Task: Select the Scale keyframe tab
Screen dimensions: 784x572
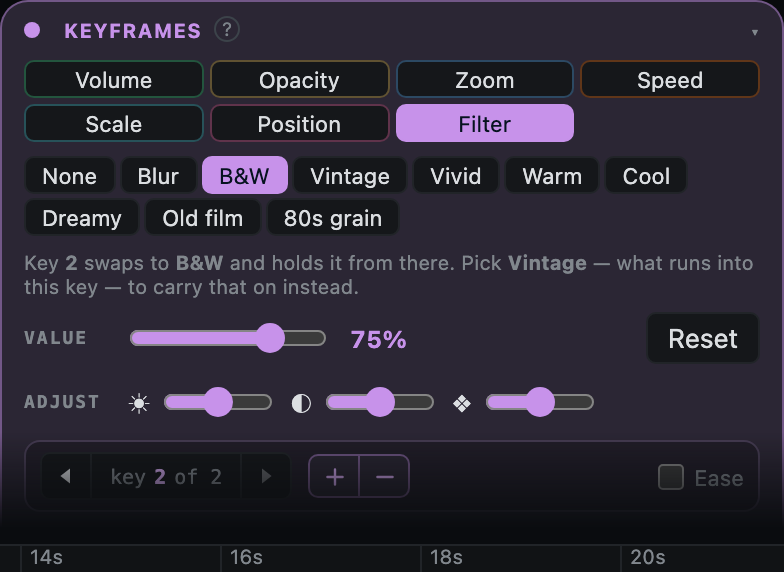Action: pos(114,124)
